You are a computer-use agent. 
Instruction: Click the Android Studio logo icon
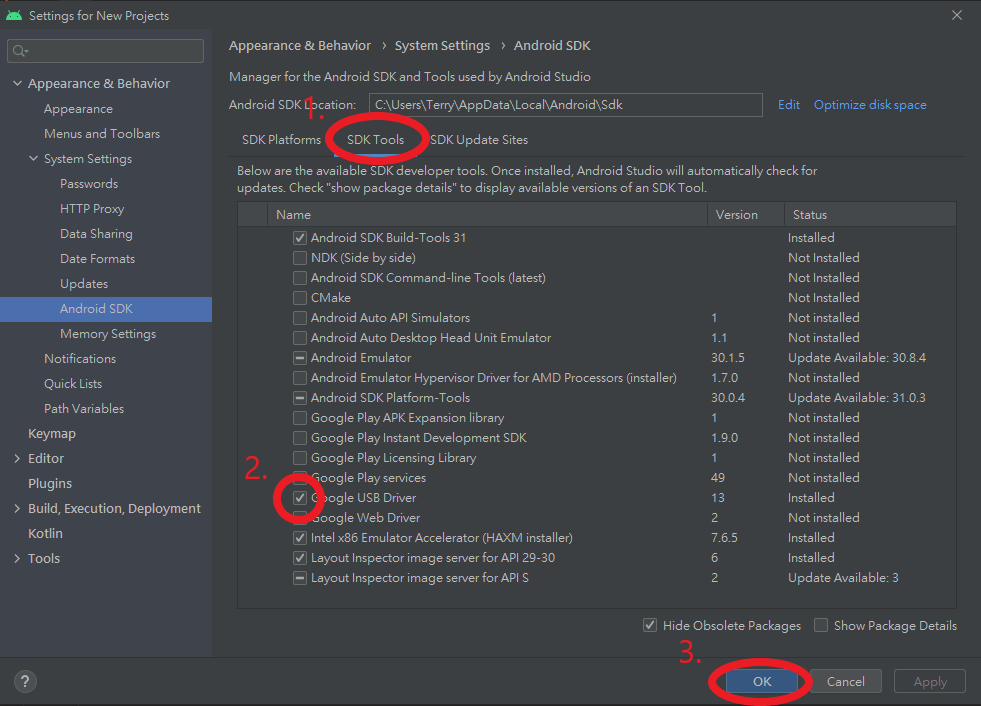pos(14,15)
